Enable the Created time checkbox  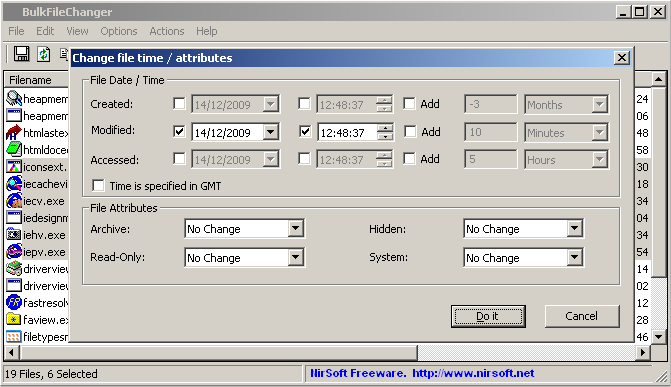(304, 104)
